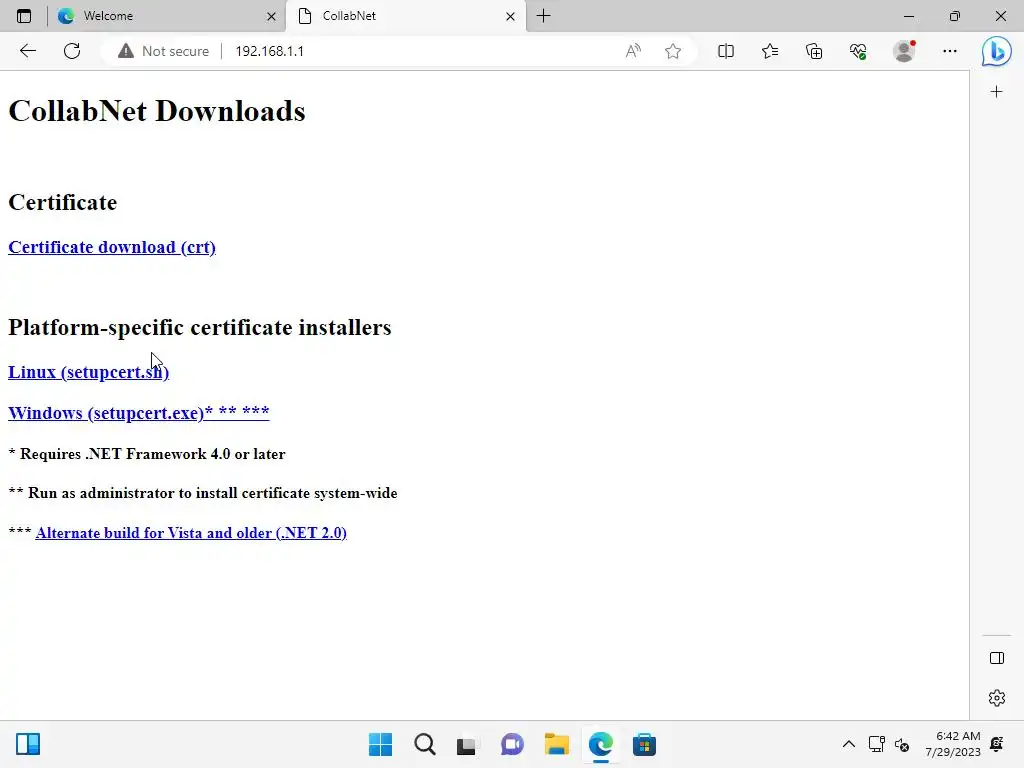Open Settings and more ellipsis menu
Screen dimensions: 1024x768
(950, 51)
